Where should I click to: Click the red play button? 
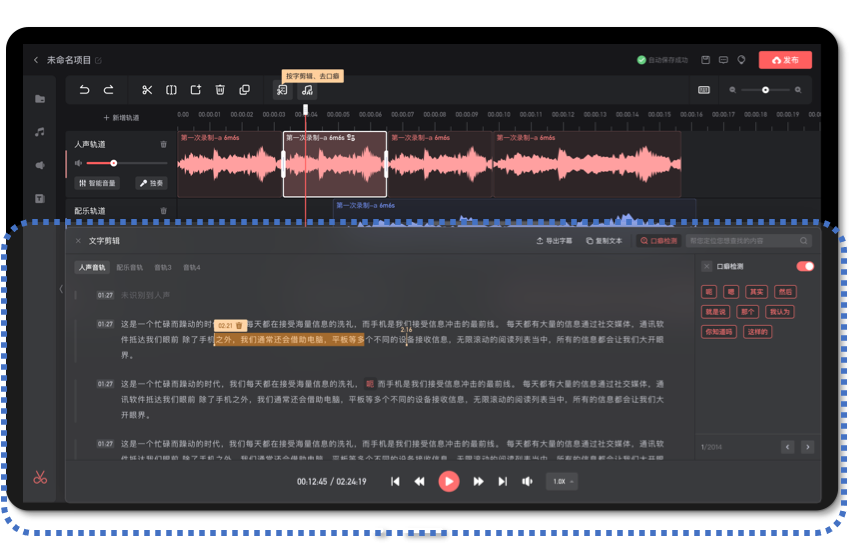pos(449,481)
